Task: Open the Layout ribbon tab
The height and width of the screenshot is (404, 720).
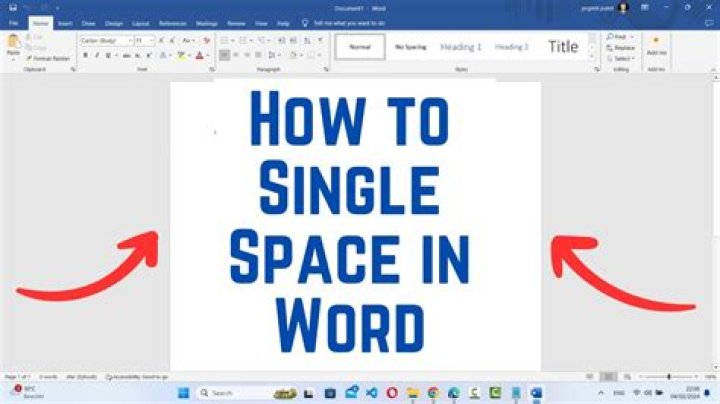Action: coord(141,22)
